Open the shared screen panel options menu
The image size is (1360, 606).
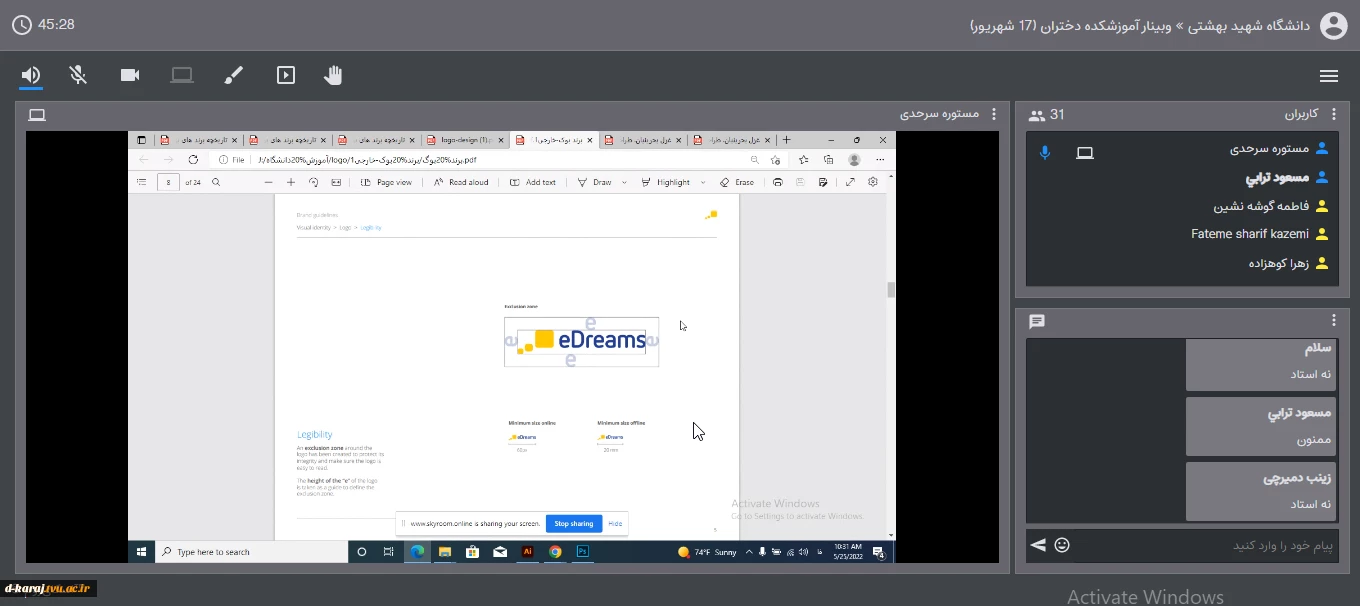[x=993, y=115]
